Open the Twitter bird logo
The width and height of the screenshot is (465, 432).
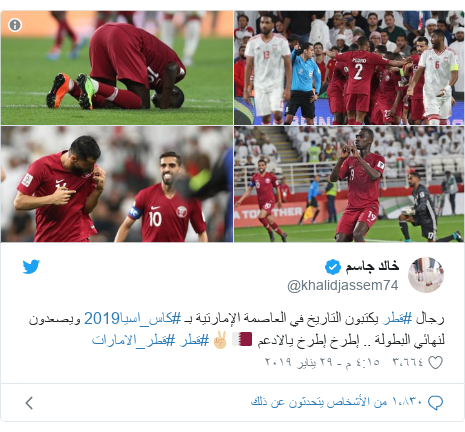click(31, 267)
